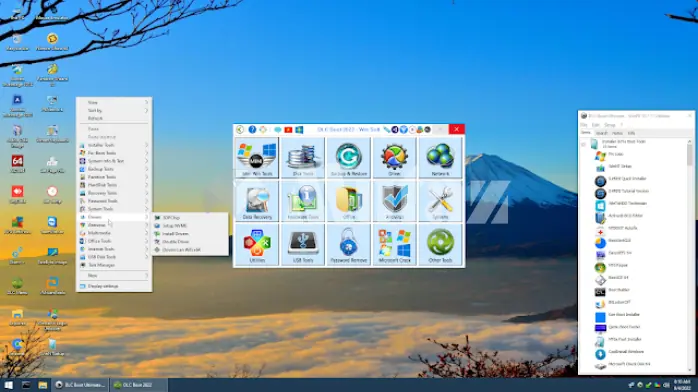The height and width of the screenshot is (392, 698).
Task: Choose Install Drivers from submenu
Action: (x=191, y=234)
